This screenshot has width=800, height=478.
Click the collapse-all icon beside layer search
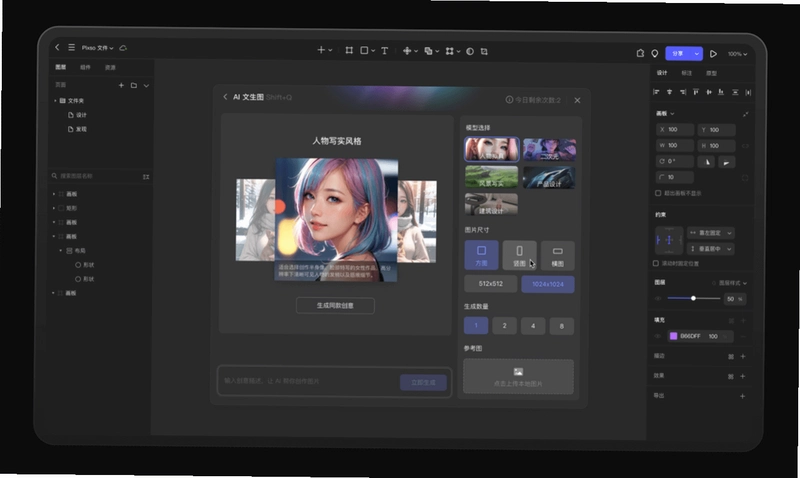pos(146,177)
